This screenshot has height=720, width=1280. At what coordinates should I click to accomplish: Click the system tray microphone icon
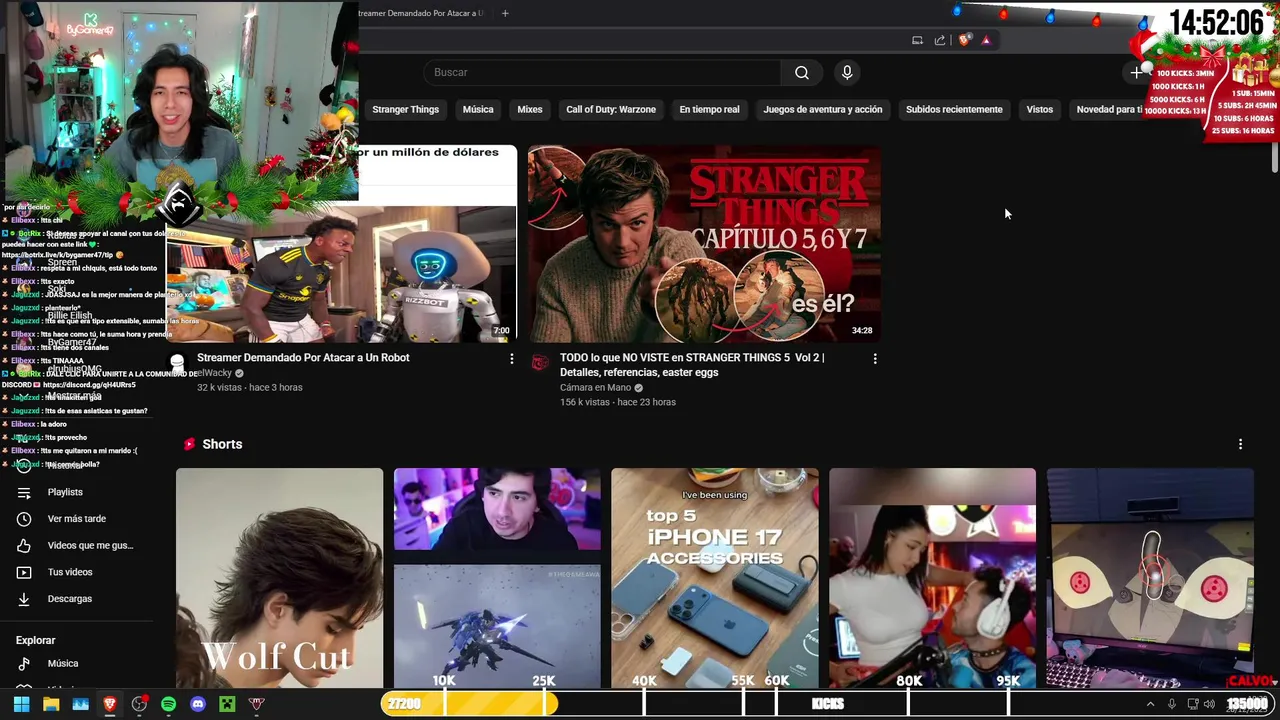1171,704
